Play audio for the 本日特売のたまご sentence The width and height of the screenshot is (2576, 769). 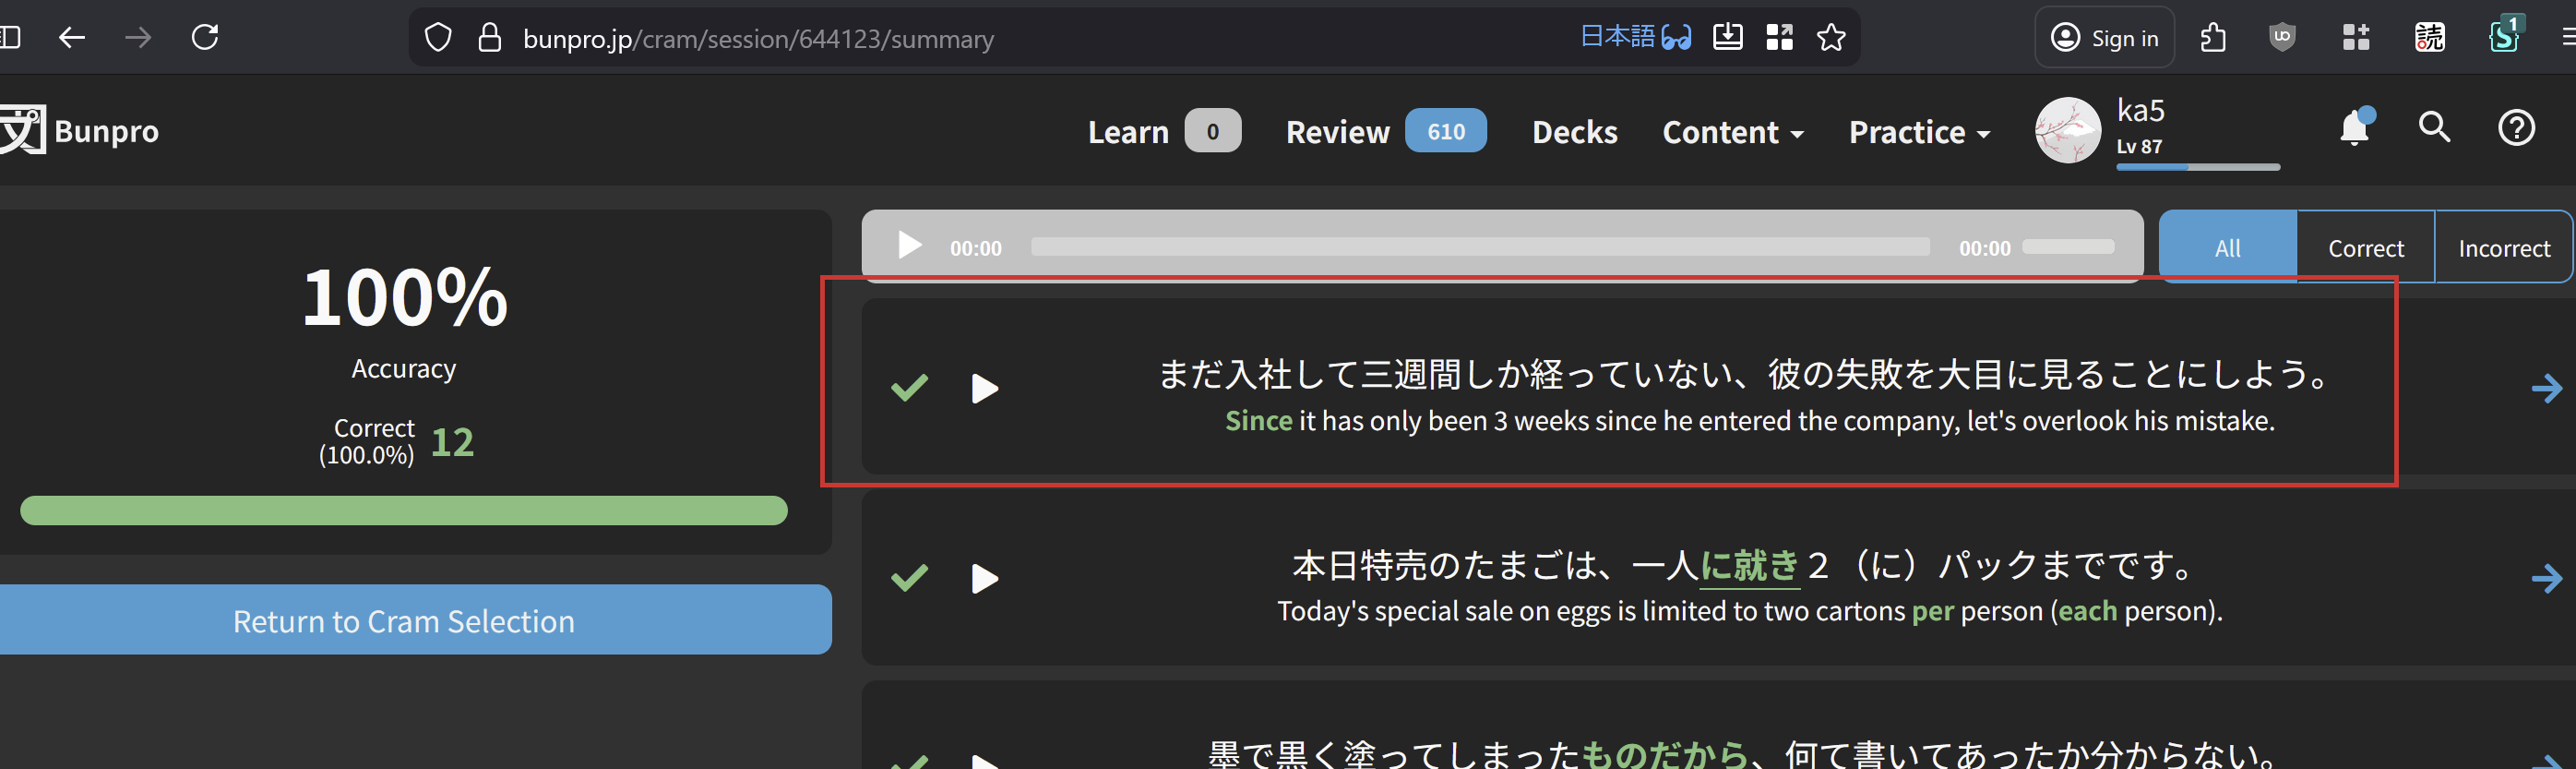coord(984,578)
